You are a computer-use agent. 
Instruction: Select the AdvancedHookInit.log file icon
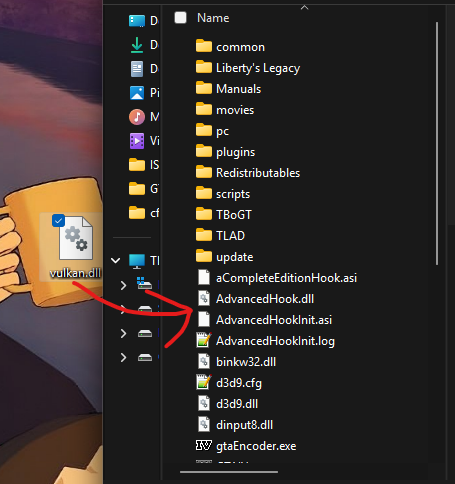pos(204,340)
